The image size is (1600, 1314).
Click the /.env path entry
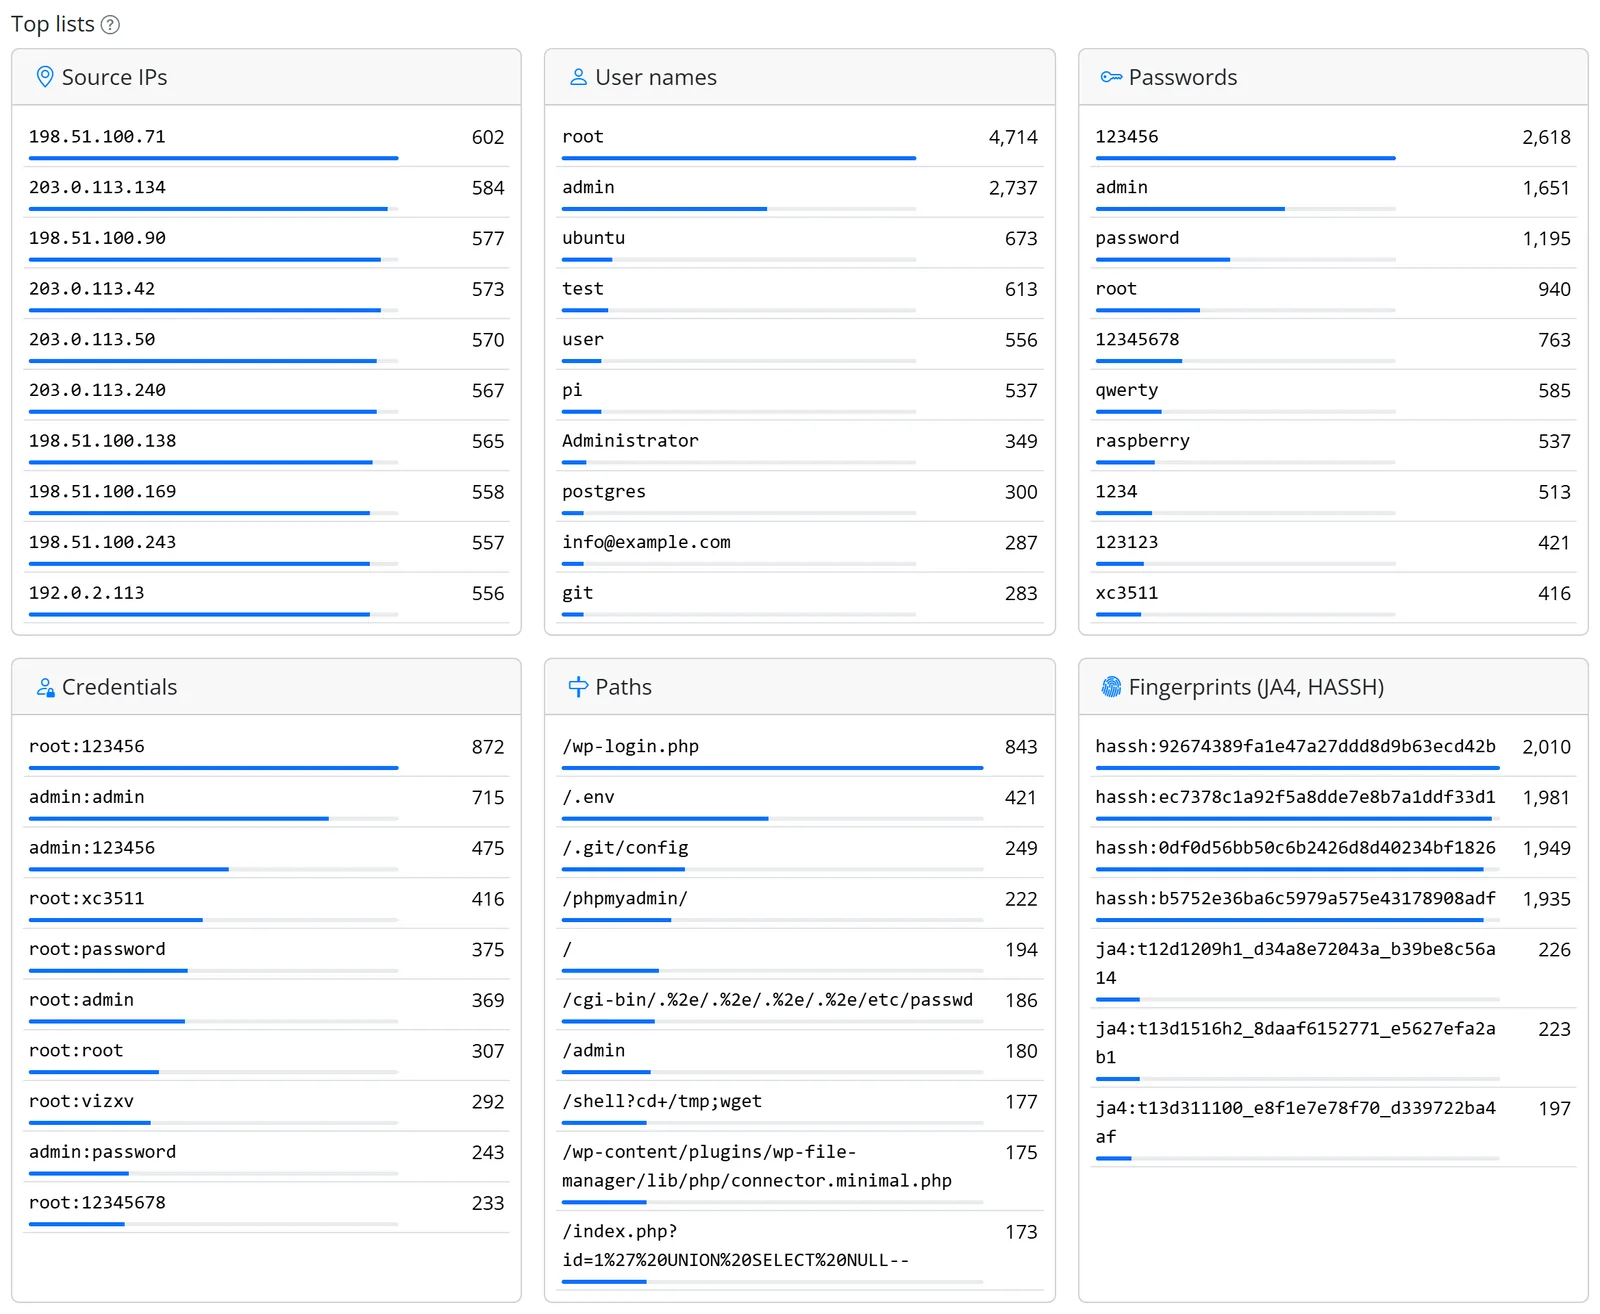(x=588, y=797)
